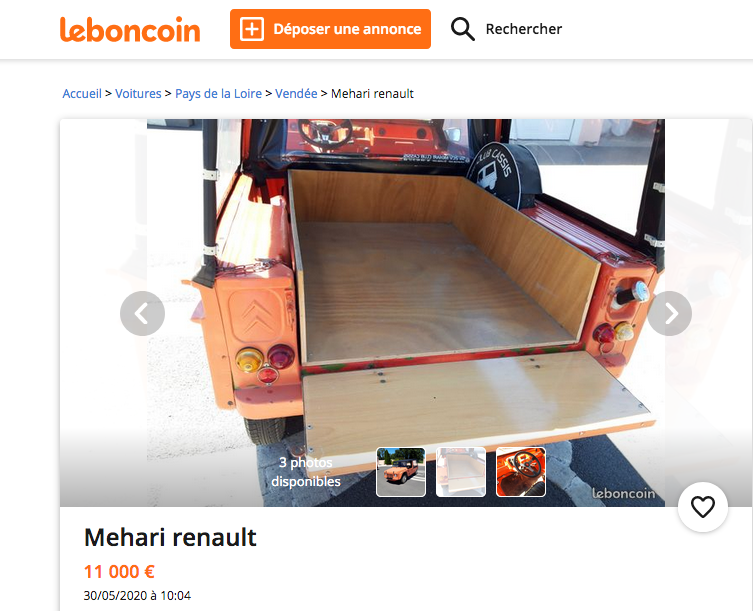Select the second thumbnail of wooden trunk

point(461,472)
